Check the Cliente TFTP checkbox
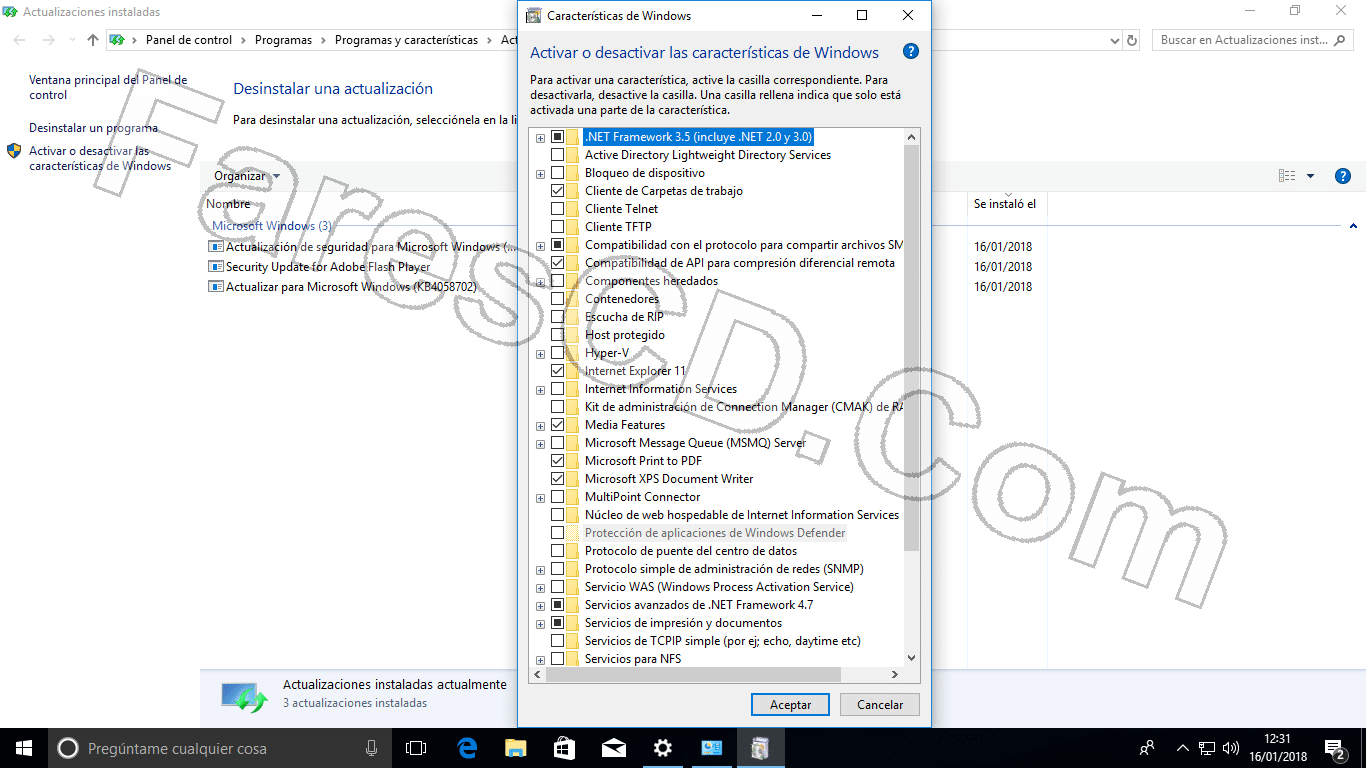Image resolution: width=1366 pixels, height=768 pixels. coord(557,227)
